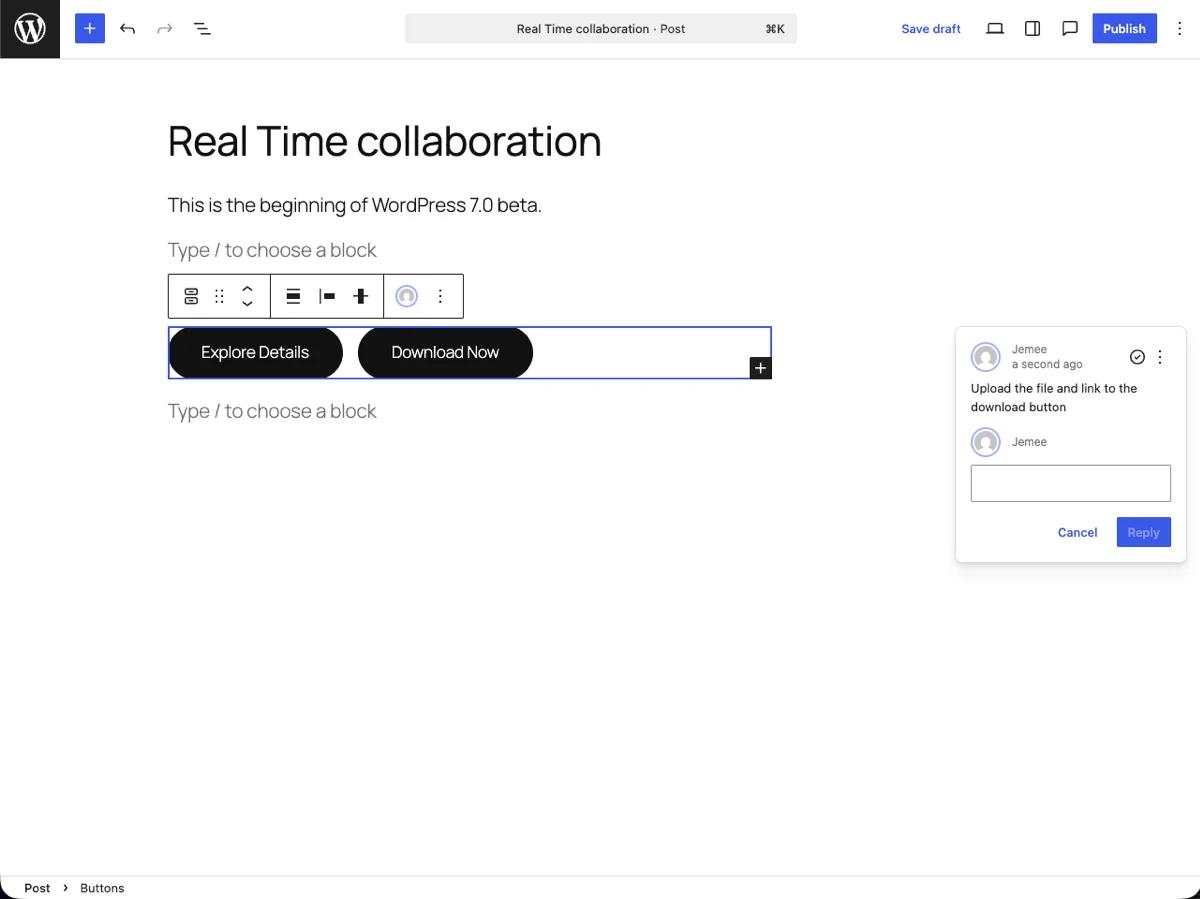Click the reply author Jemee avatar
This screenshot has height=899, width=1200.
986,441
